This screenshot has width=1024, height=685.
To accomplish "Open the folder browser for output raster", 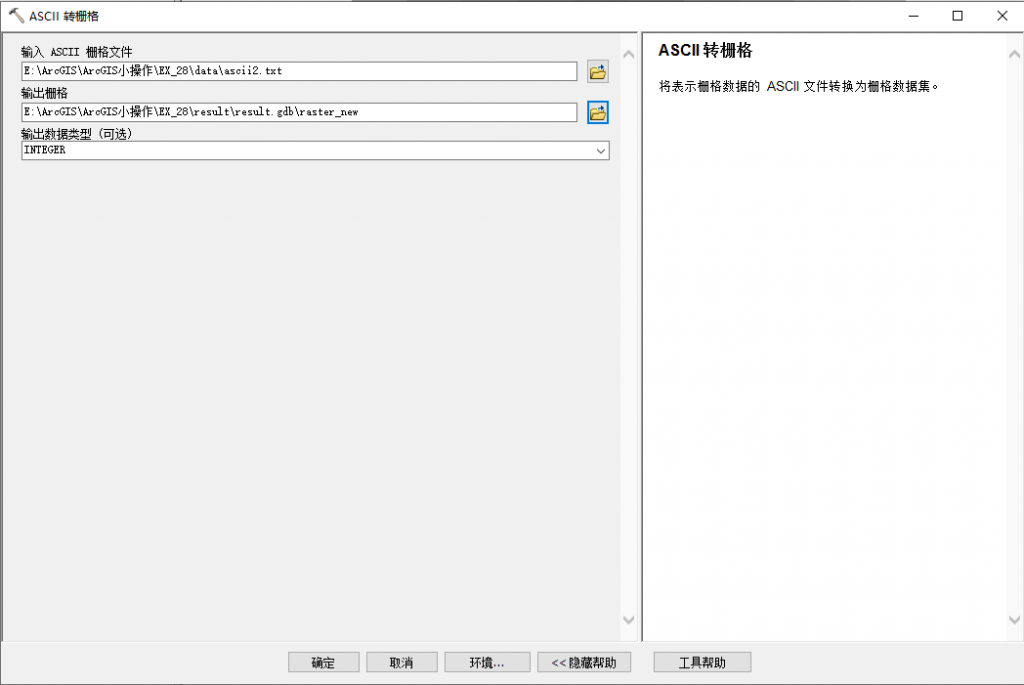I will coord(597,112).
